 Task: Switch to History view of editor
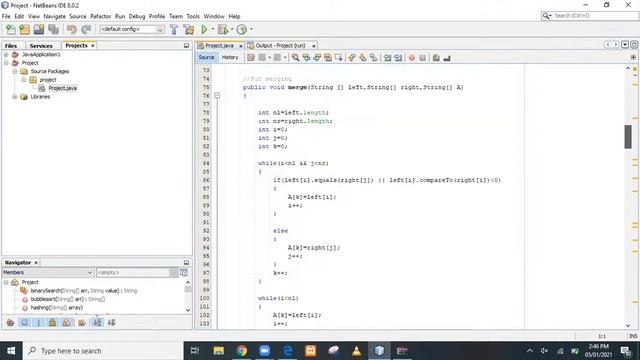tap(230, 58)
